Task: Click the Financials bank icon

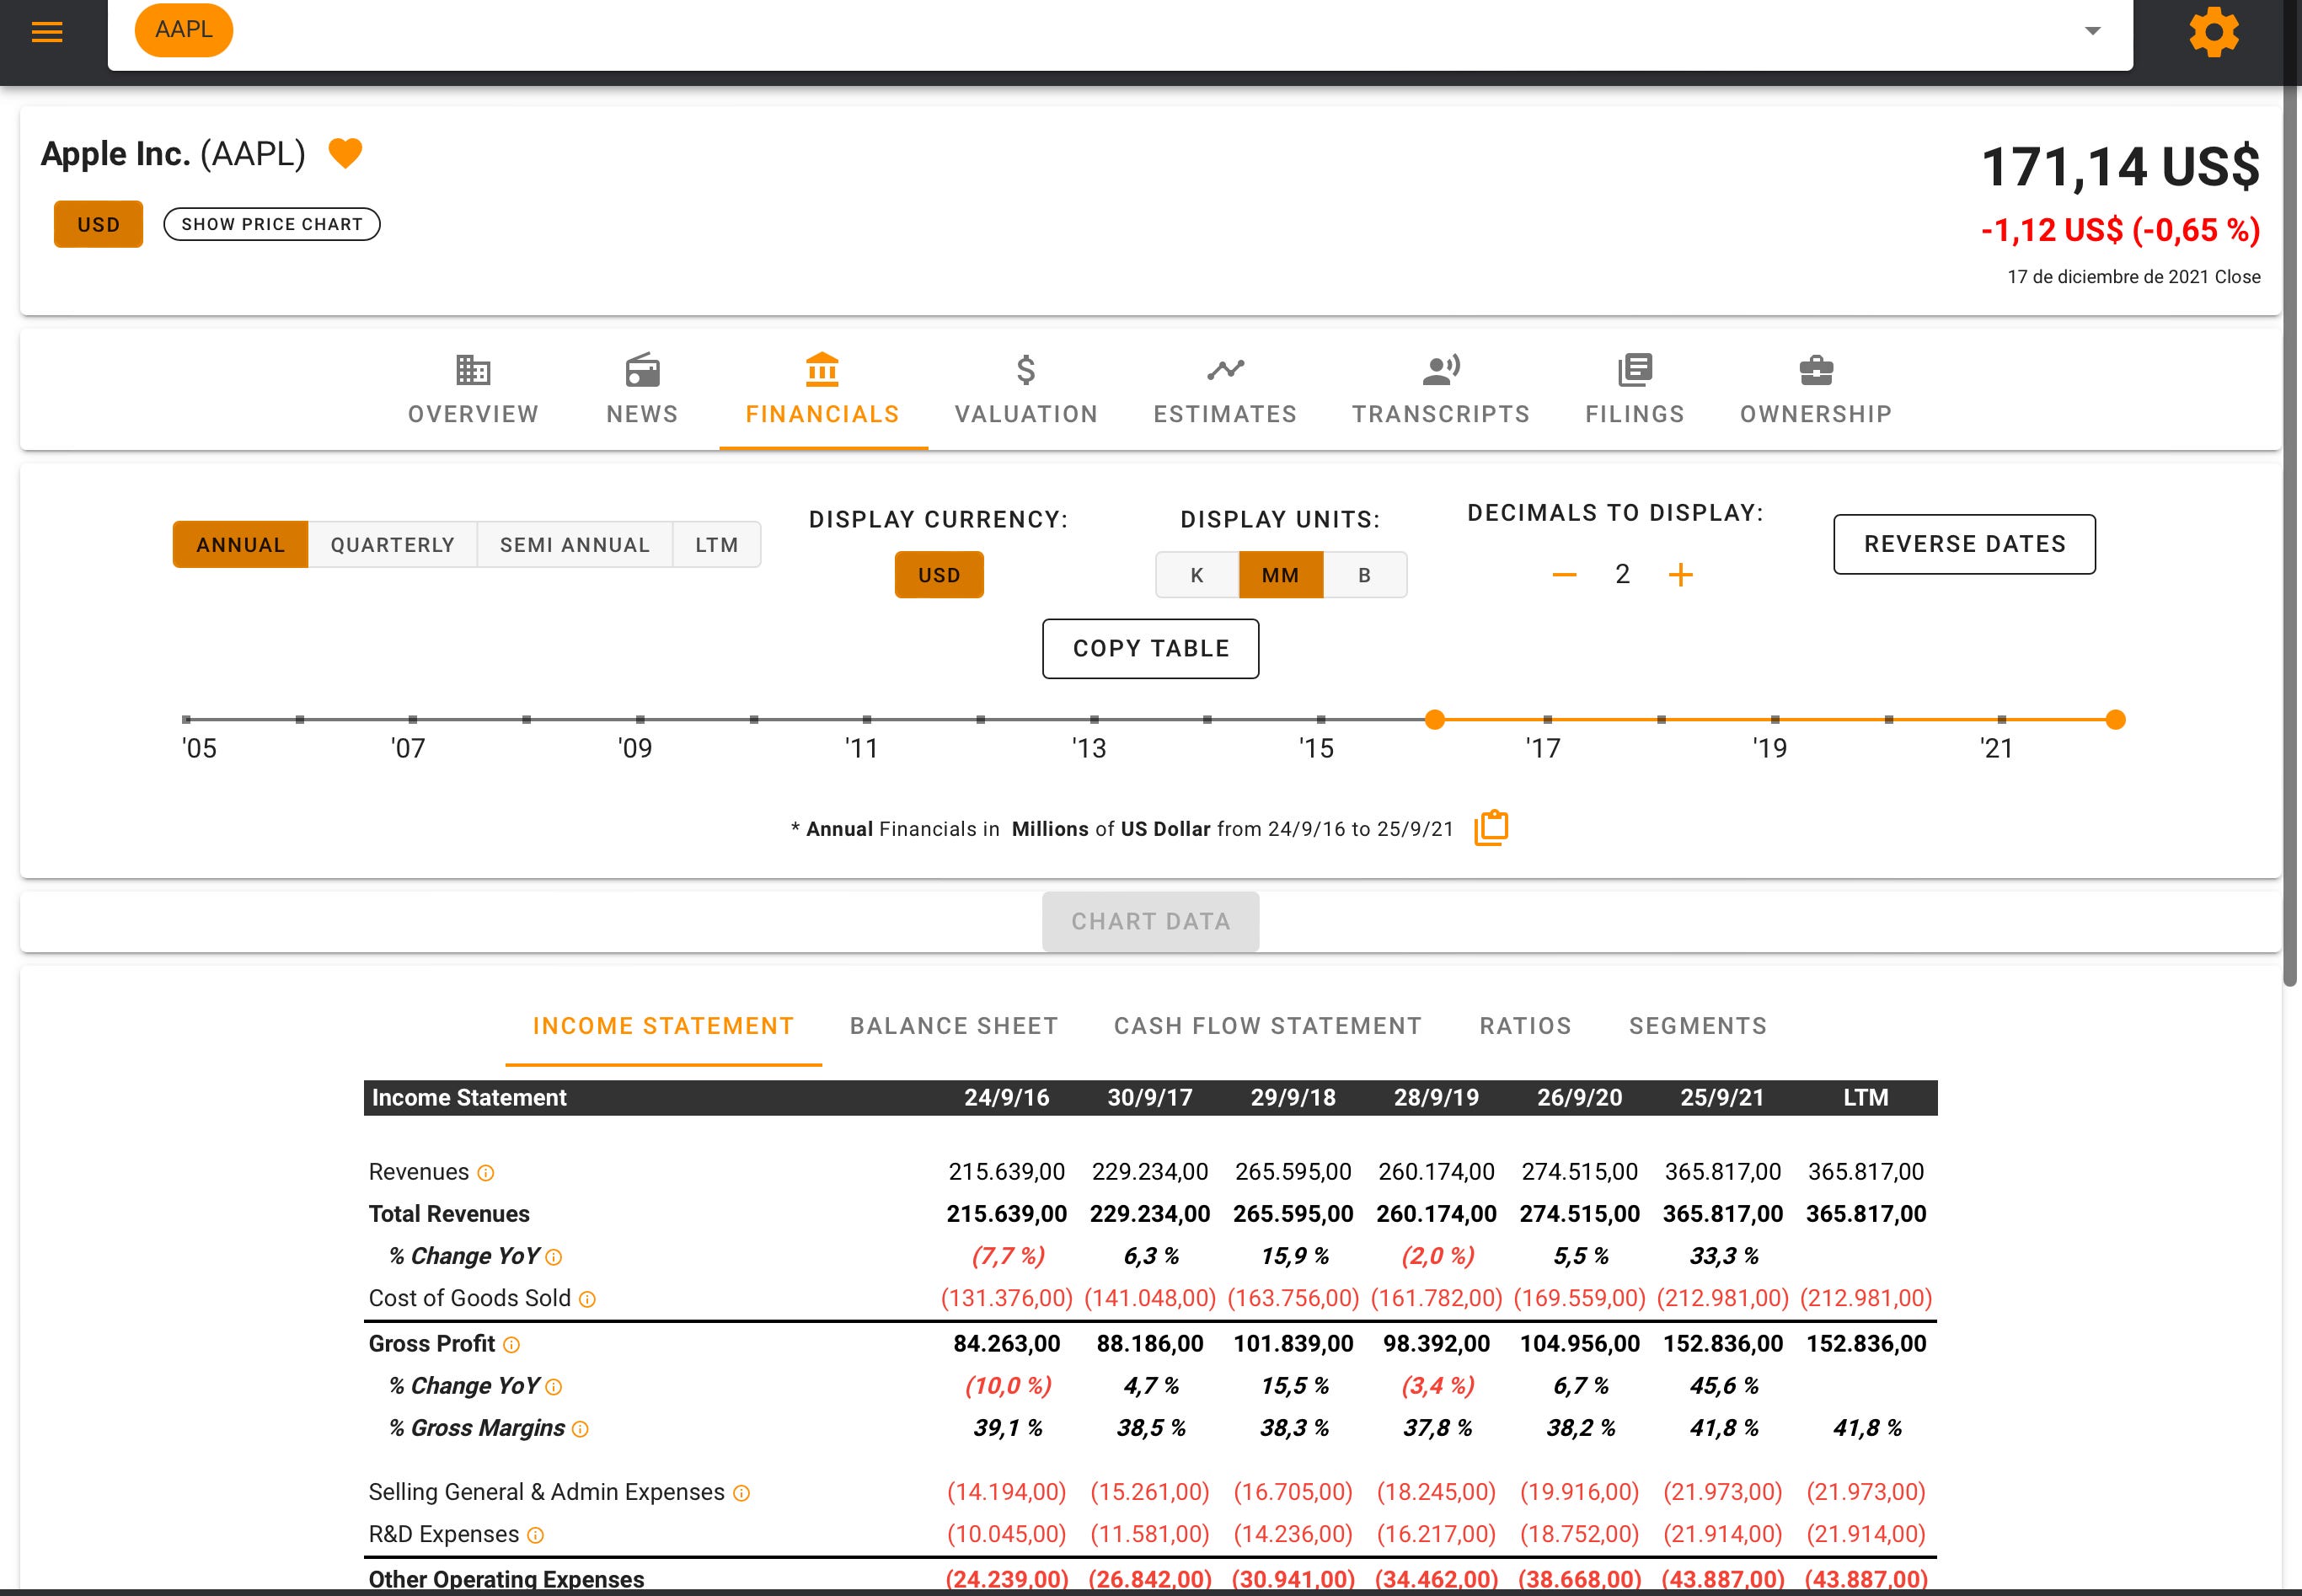Action: (x=822, y=370)
